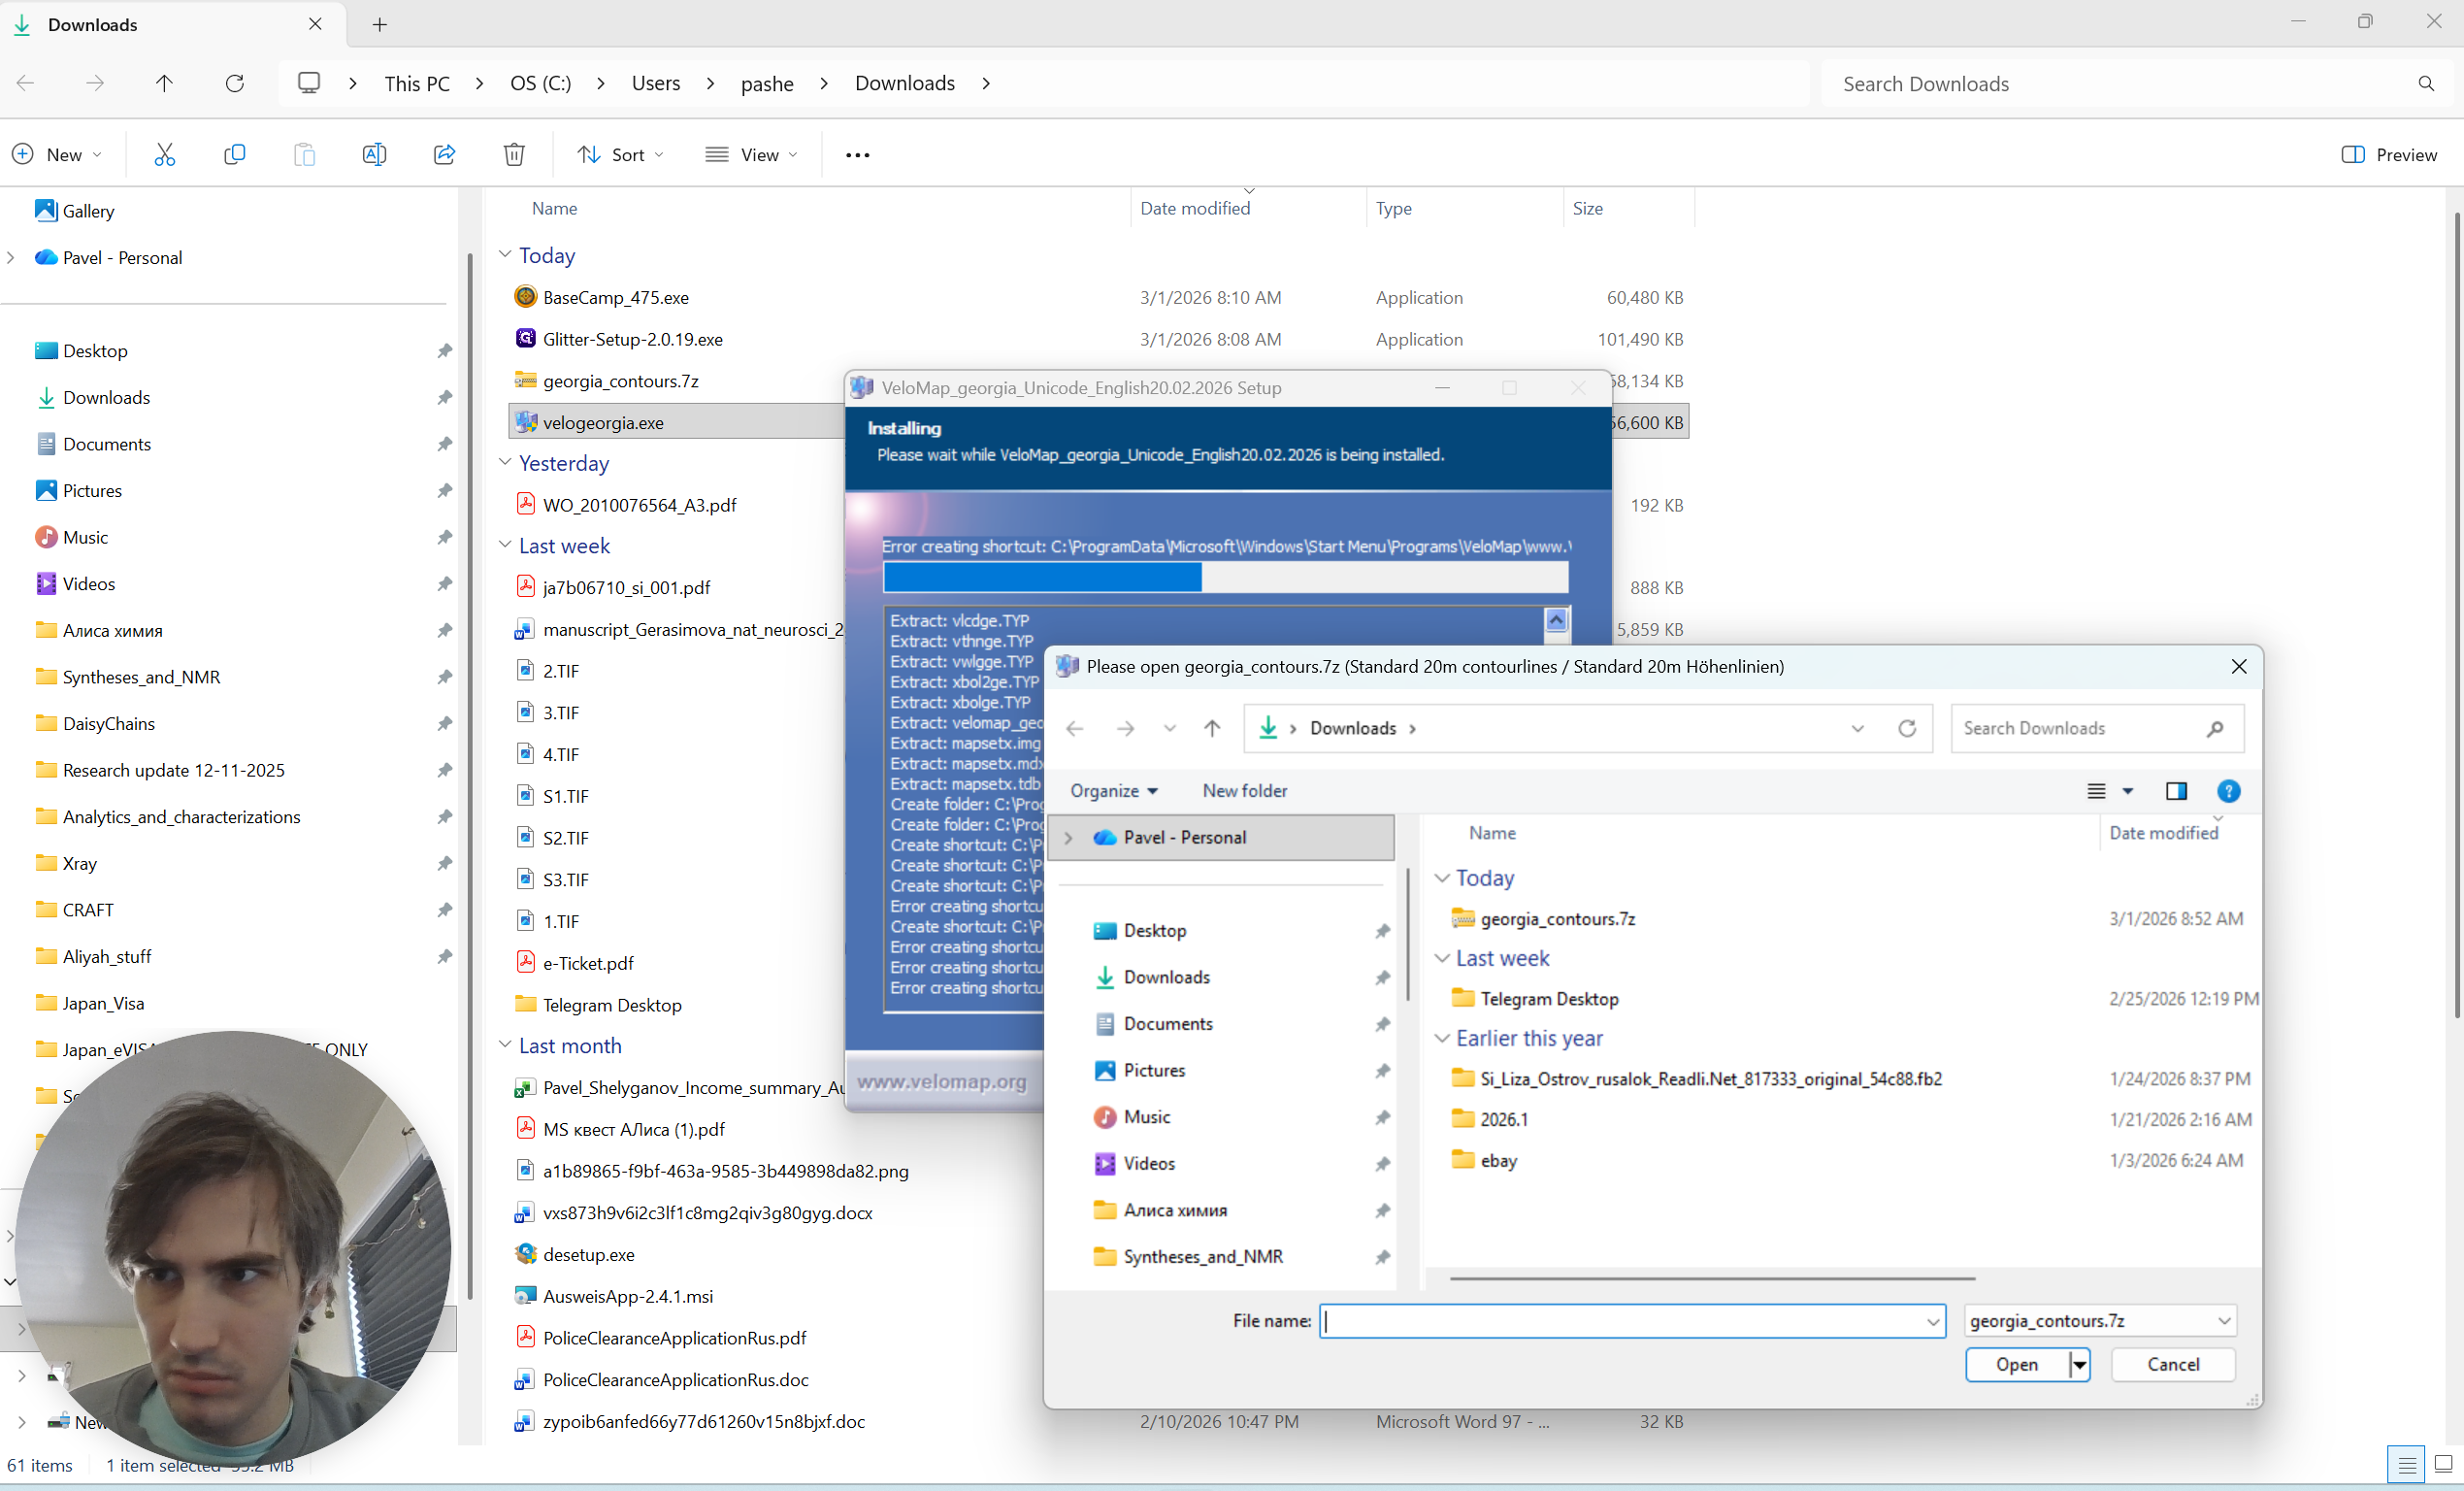The height and width of the screenshot is (1491, 2464).
Task: Click the Share icon in toolbar
Action: pyautogui.click(x=444, y=154)
